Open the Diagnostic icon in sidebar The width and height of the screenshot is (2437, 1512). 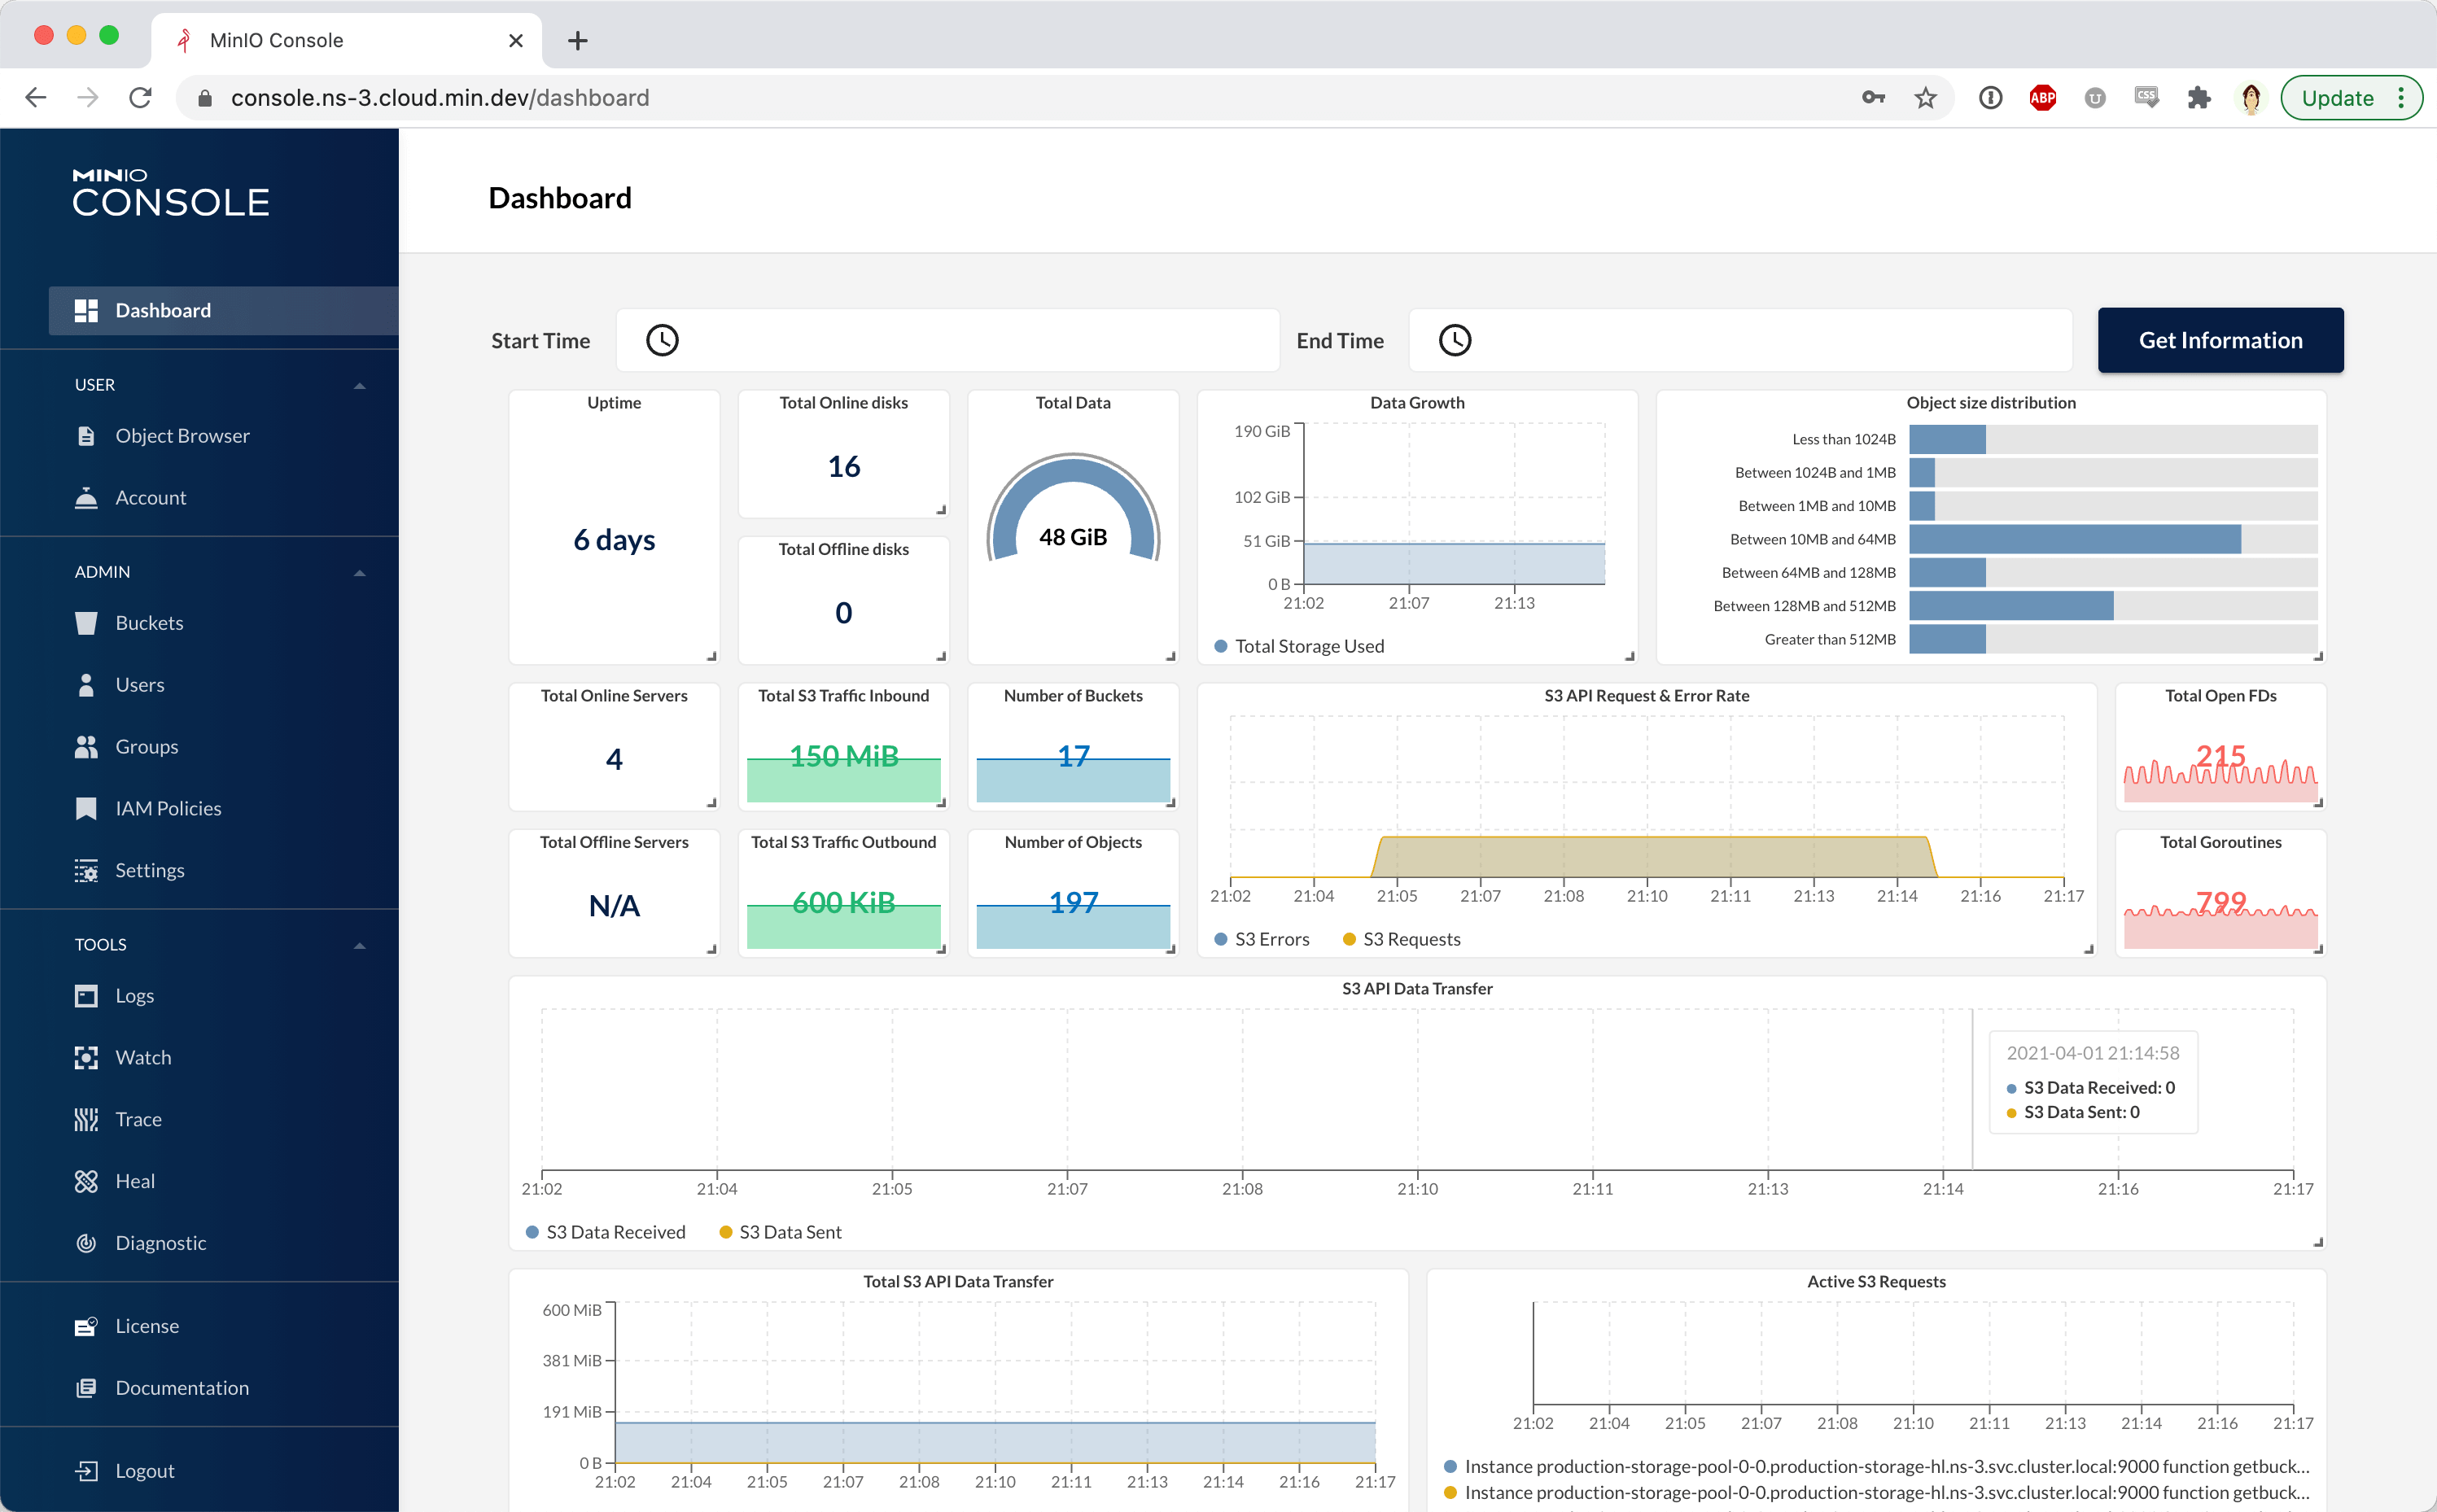coord(86,1243)
